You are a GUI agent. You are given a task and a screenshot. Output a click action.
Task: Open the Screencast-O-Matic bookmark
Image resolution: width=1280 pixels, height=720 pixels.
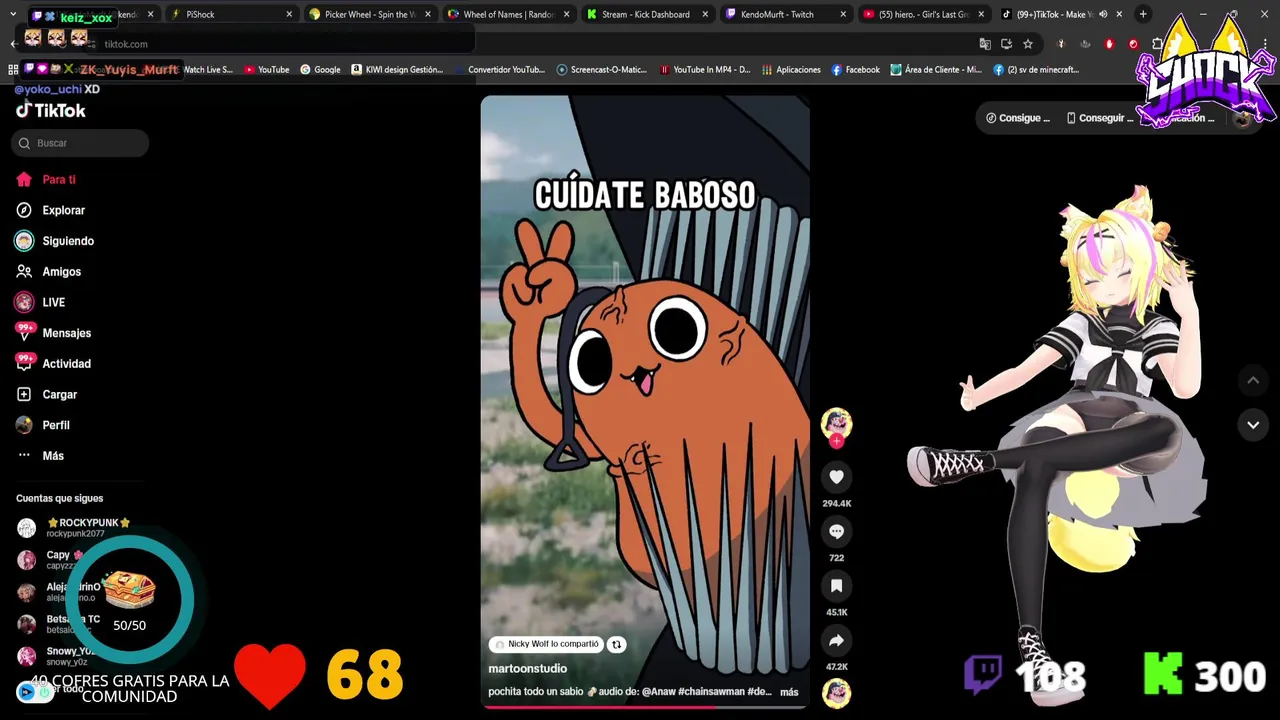[x=602, y=70]
